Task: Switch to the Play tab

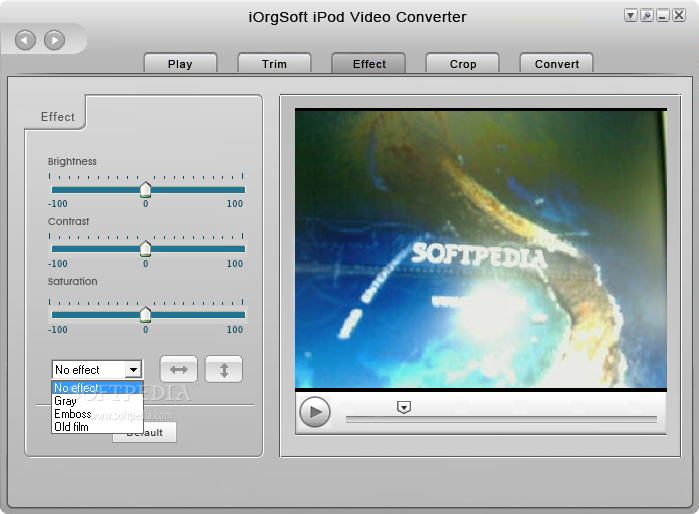Action: click(180, 63)
